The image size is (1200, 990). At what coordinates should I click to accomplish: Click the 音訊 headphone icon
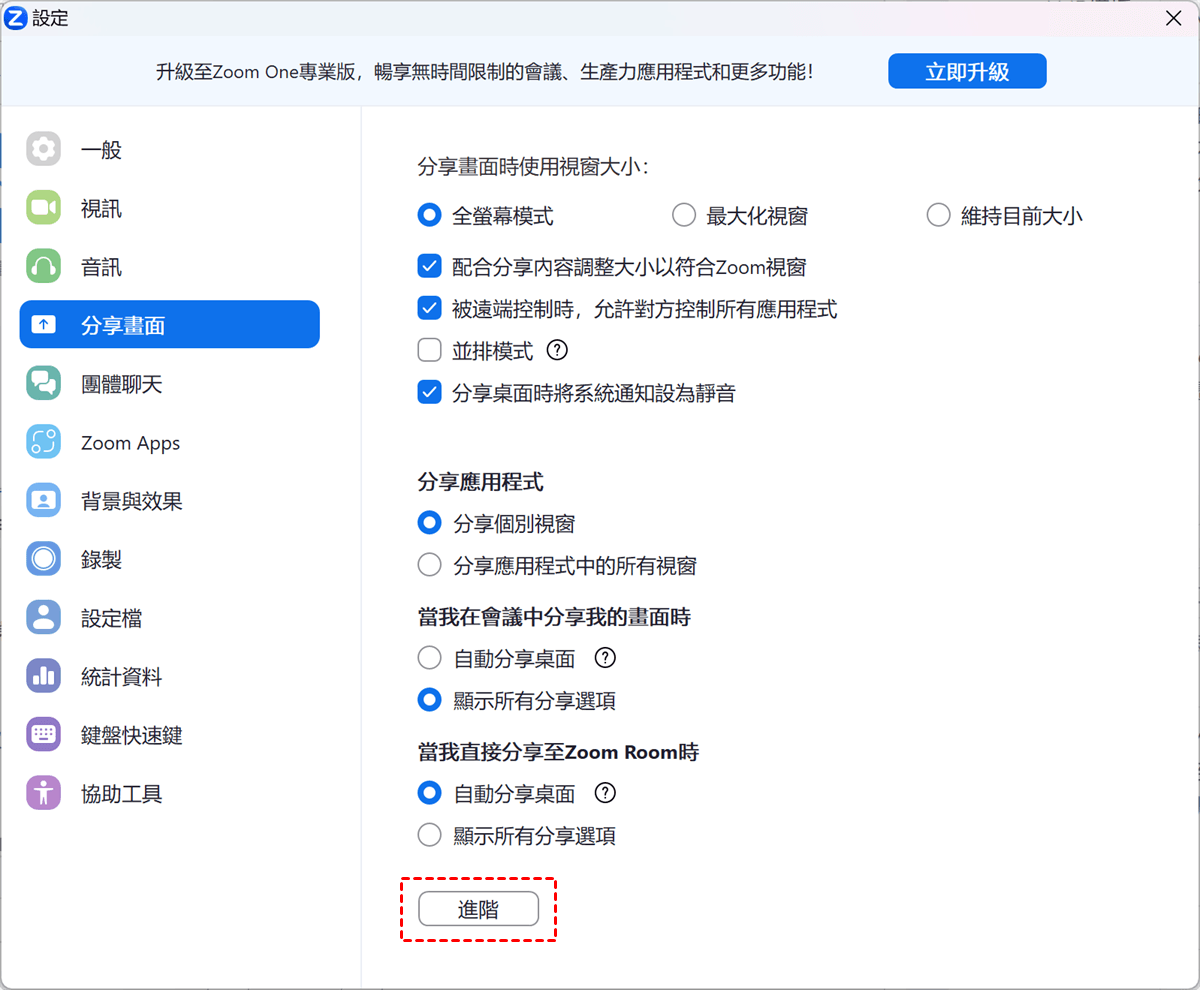click(x=43, y=267)
